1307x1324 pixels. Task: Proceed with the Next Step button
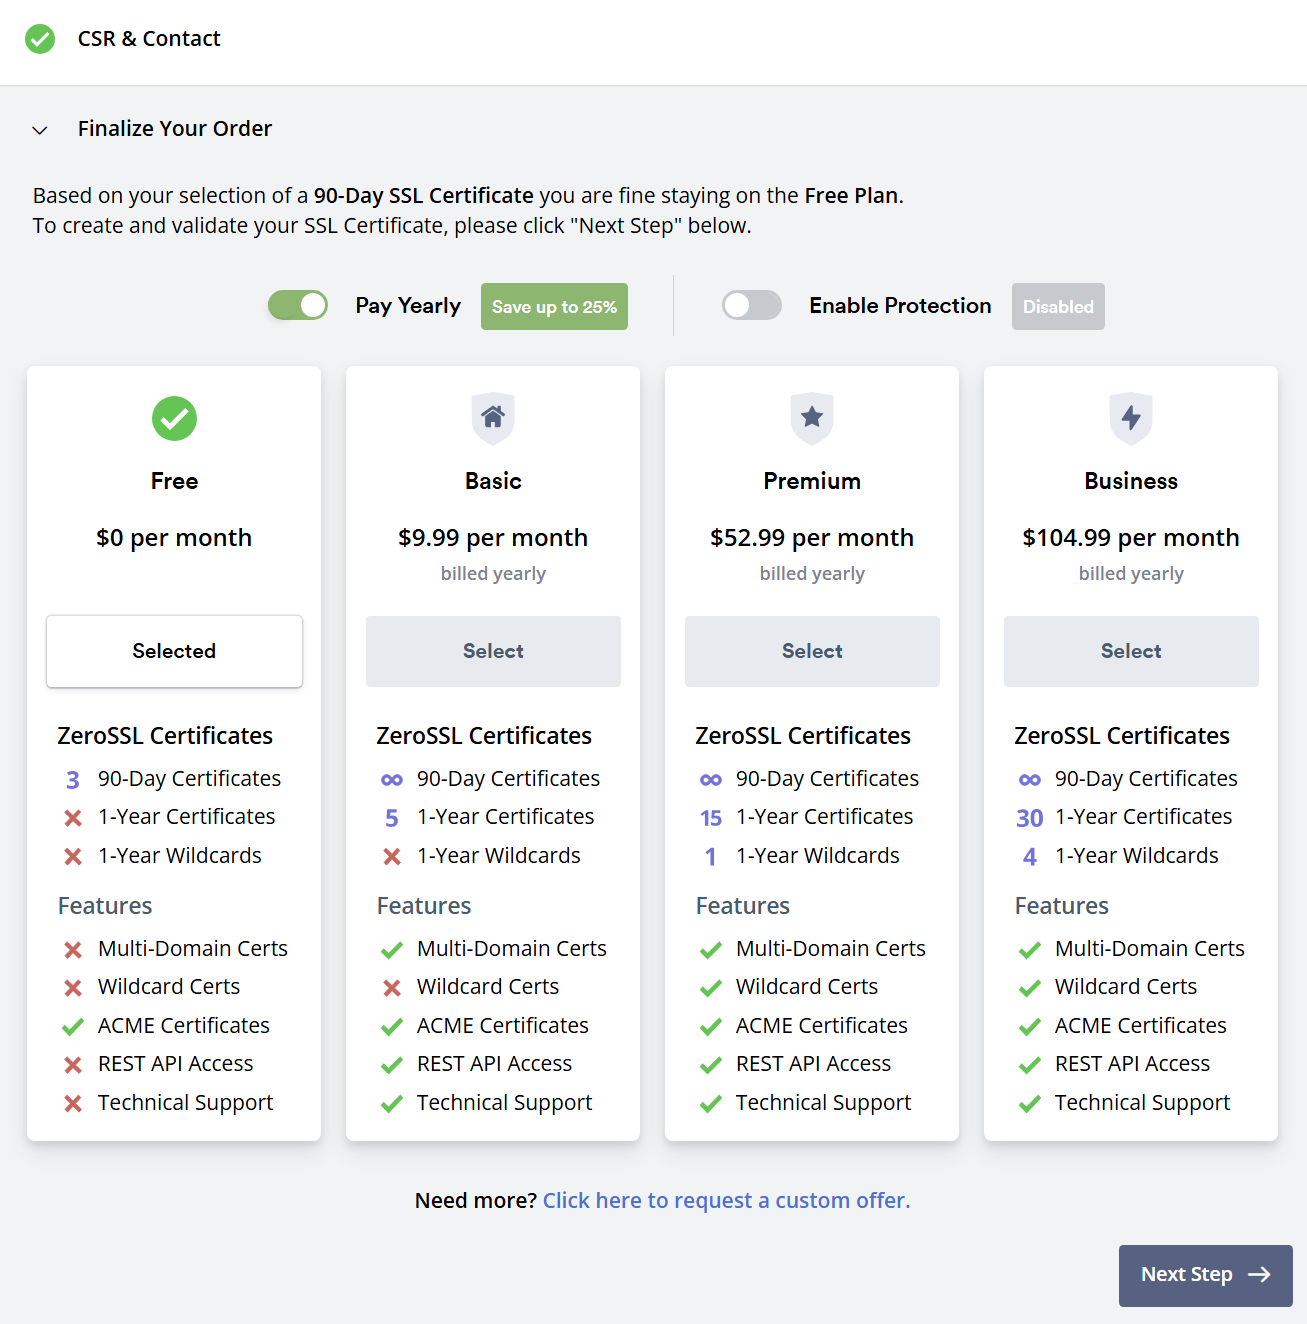pyautogui.click(x=1205, y=1275)
